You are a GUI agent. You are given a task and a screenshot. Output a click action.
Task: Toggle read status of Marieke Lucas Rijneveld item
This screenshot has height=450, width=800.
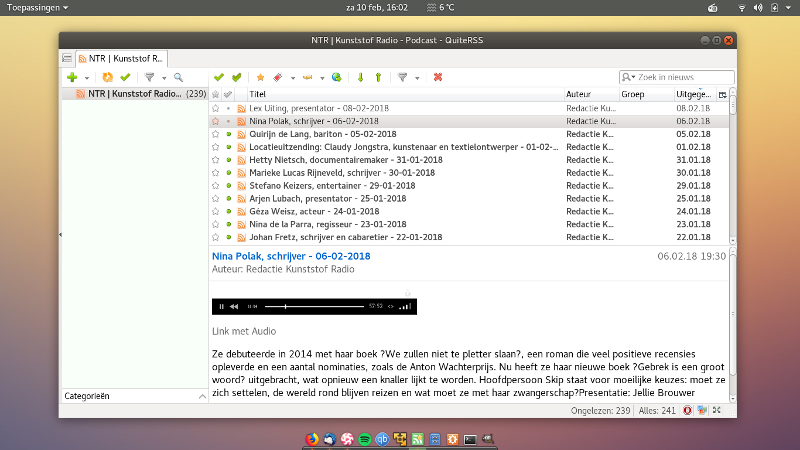(x=229, y=173)
